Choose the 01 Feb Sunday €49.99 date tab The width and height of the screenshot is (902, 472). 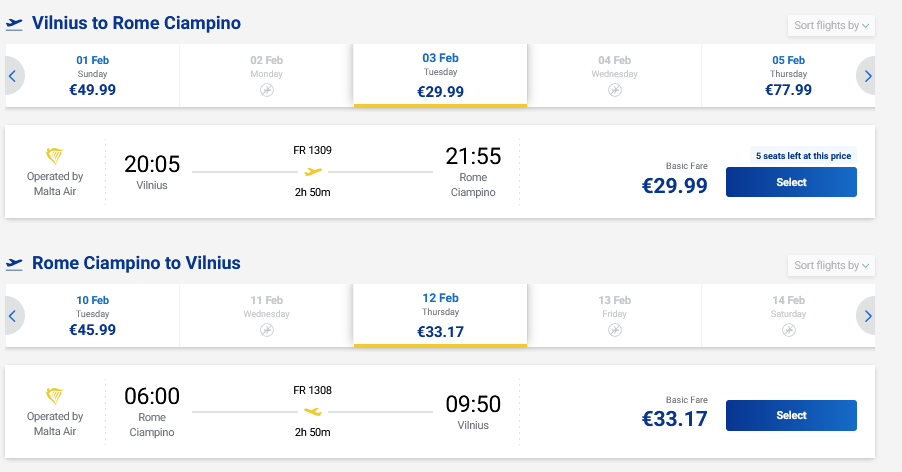pyautogui.click(x=92, y=76)
